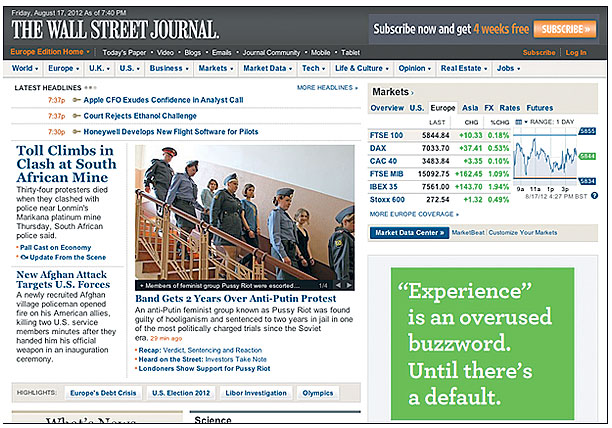Click the key icon beside Apple CFO headline
612x428 pixels.
point(76,101)
